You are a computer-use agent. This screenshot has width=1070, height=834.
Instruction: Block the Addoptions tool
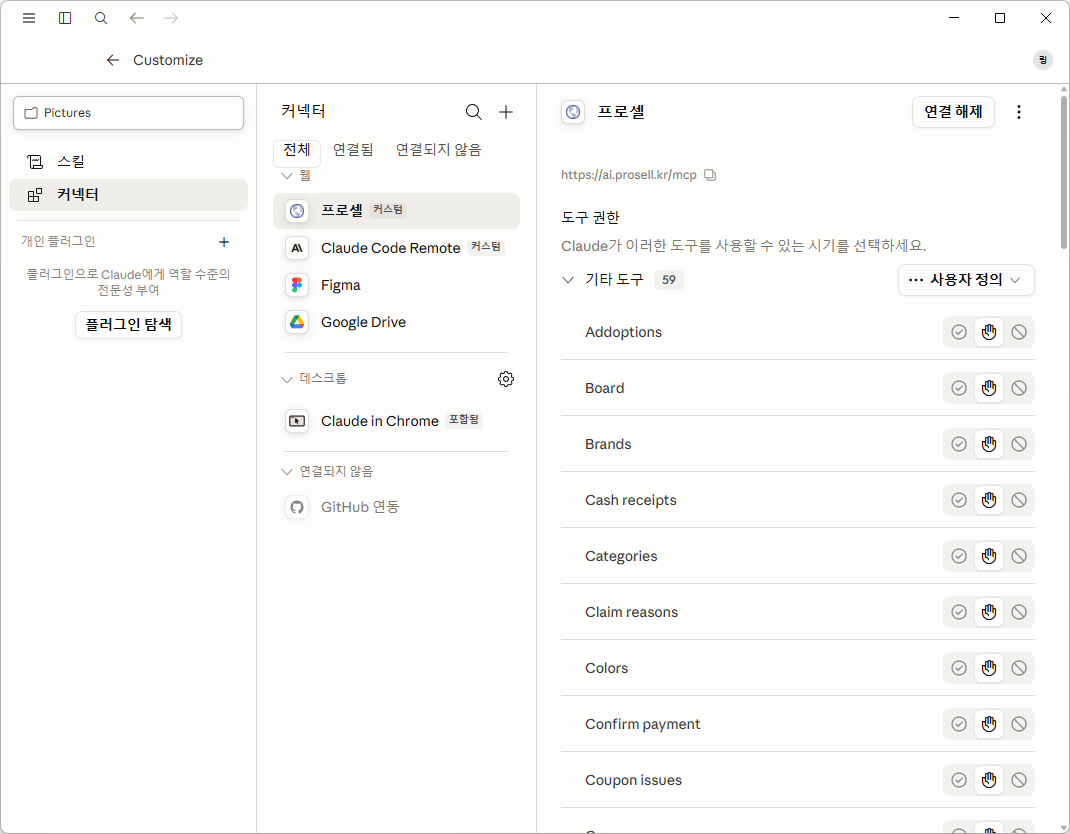point(1019,332)
